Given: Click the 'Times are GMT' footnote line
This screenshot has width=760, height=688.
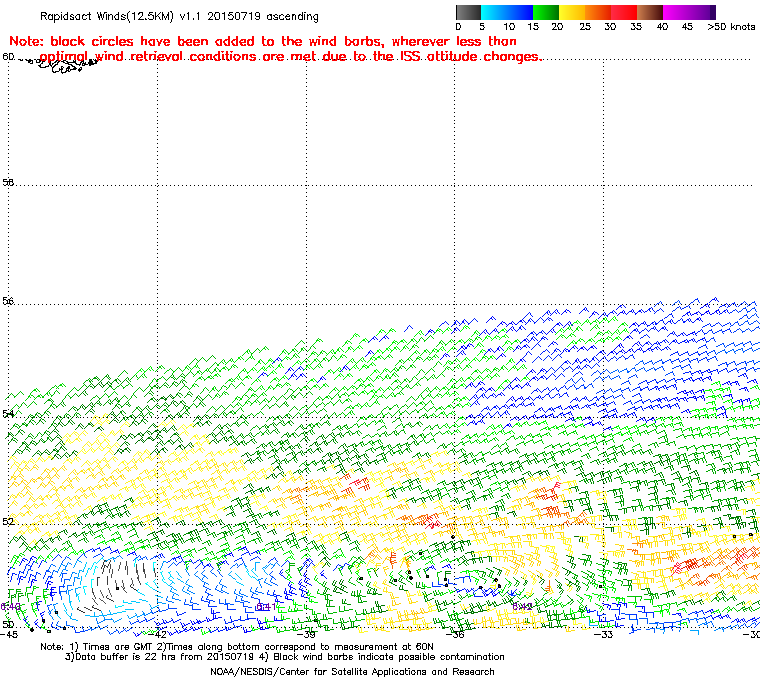Looking at the screenshot, I should [x=237, y=647].
